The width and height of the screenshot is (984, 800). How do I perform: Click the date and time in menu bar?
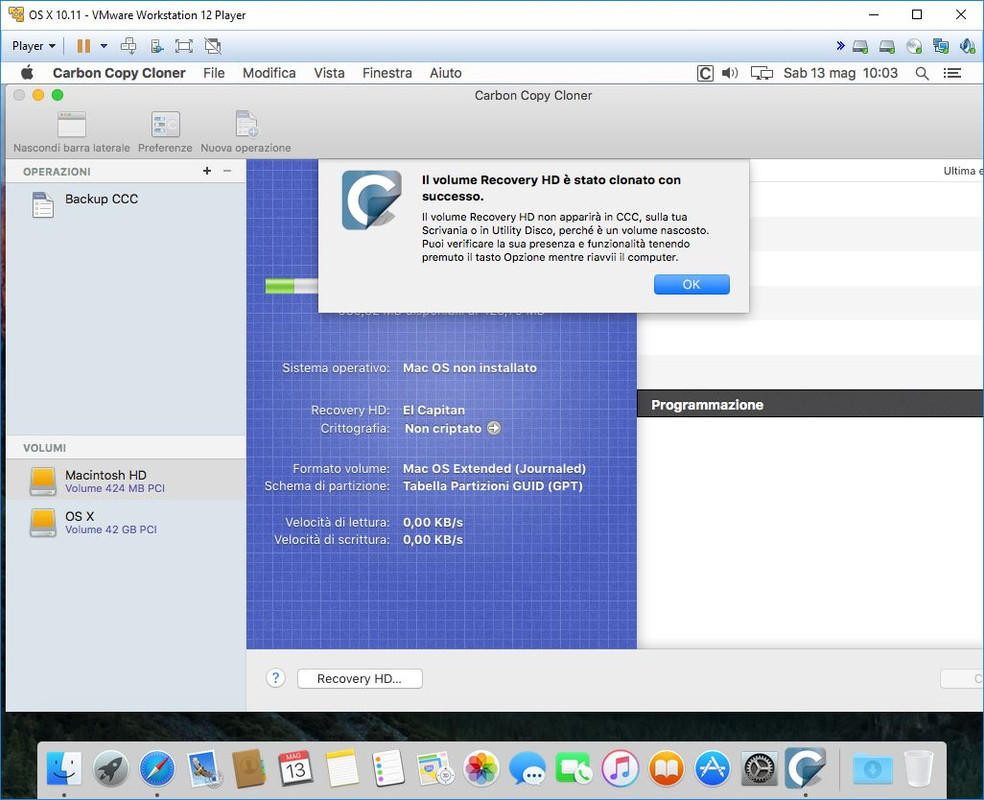(840, 73)
